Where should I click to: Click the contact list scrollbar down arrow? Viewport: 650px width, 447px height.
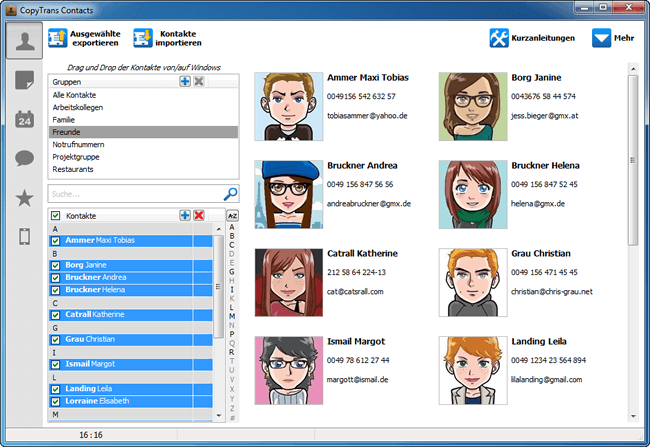pos(219,415)
